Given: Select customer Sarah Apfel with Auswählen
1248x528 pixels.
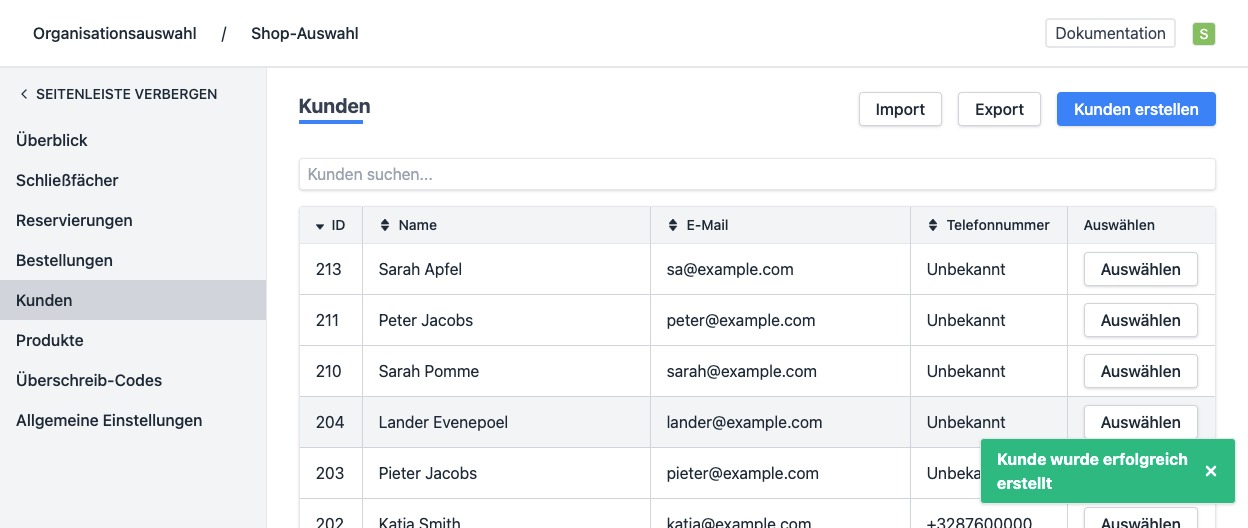Looking at the screenshot, I should pyautogui.click(x=1140, y=269).
